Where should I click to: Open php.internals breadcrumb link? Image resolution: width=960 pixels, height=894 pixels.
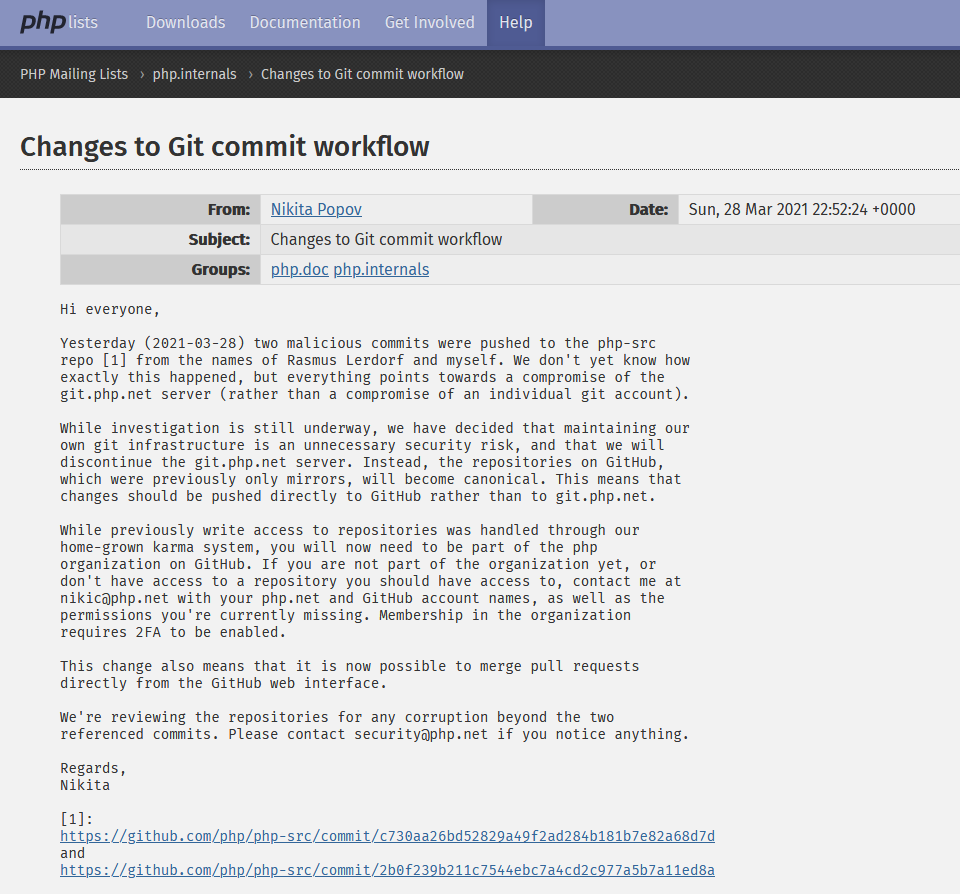pyautogui.click(x=194, y=74)
